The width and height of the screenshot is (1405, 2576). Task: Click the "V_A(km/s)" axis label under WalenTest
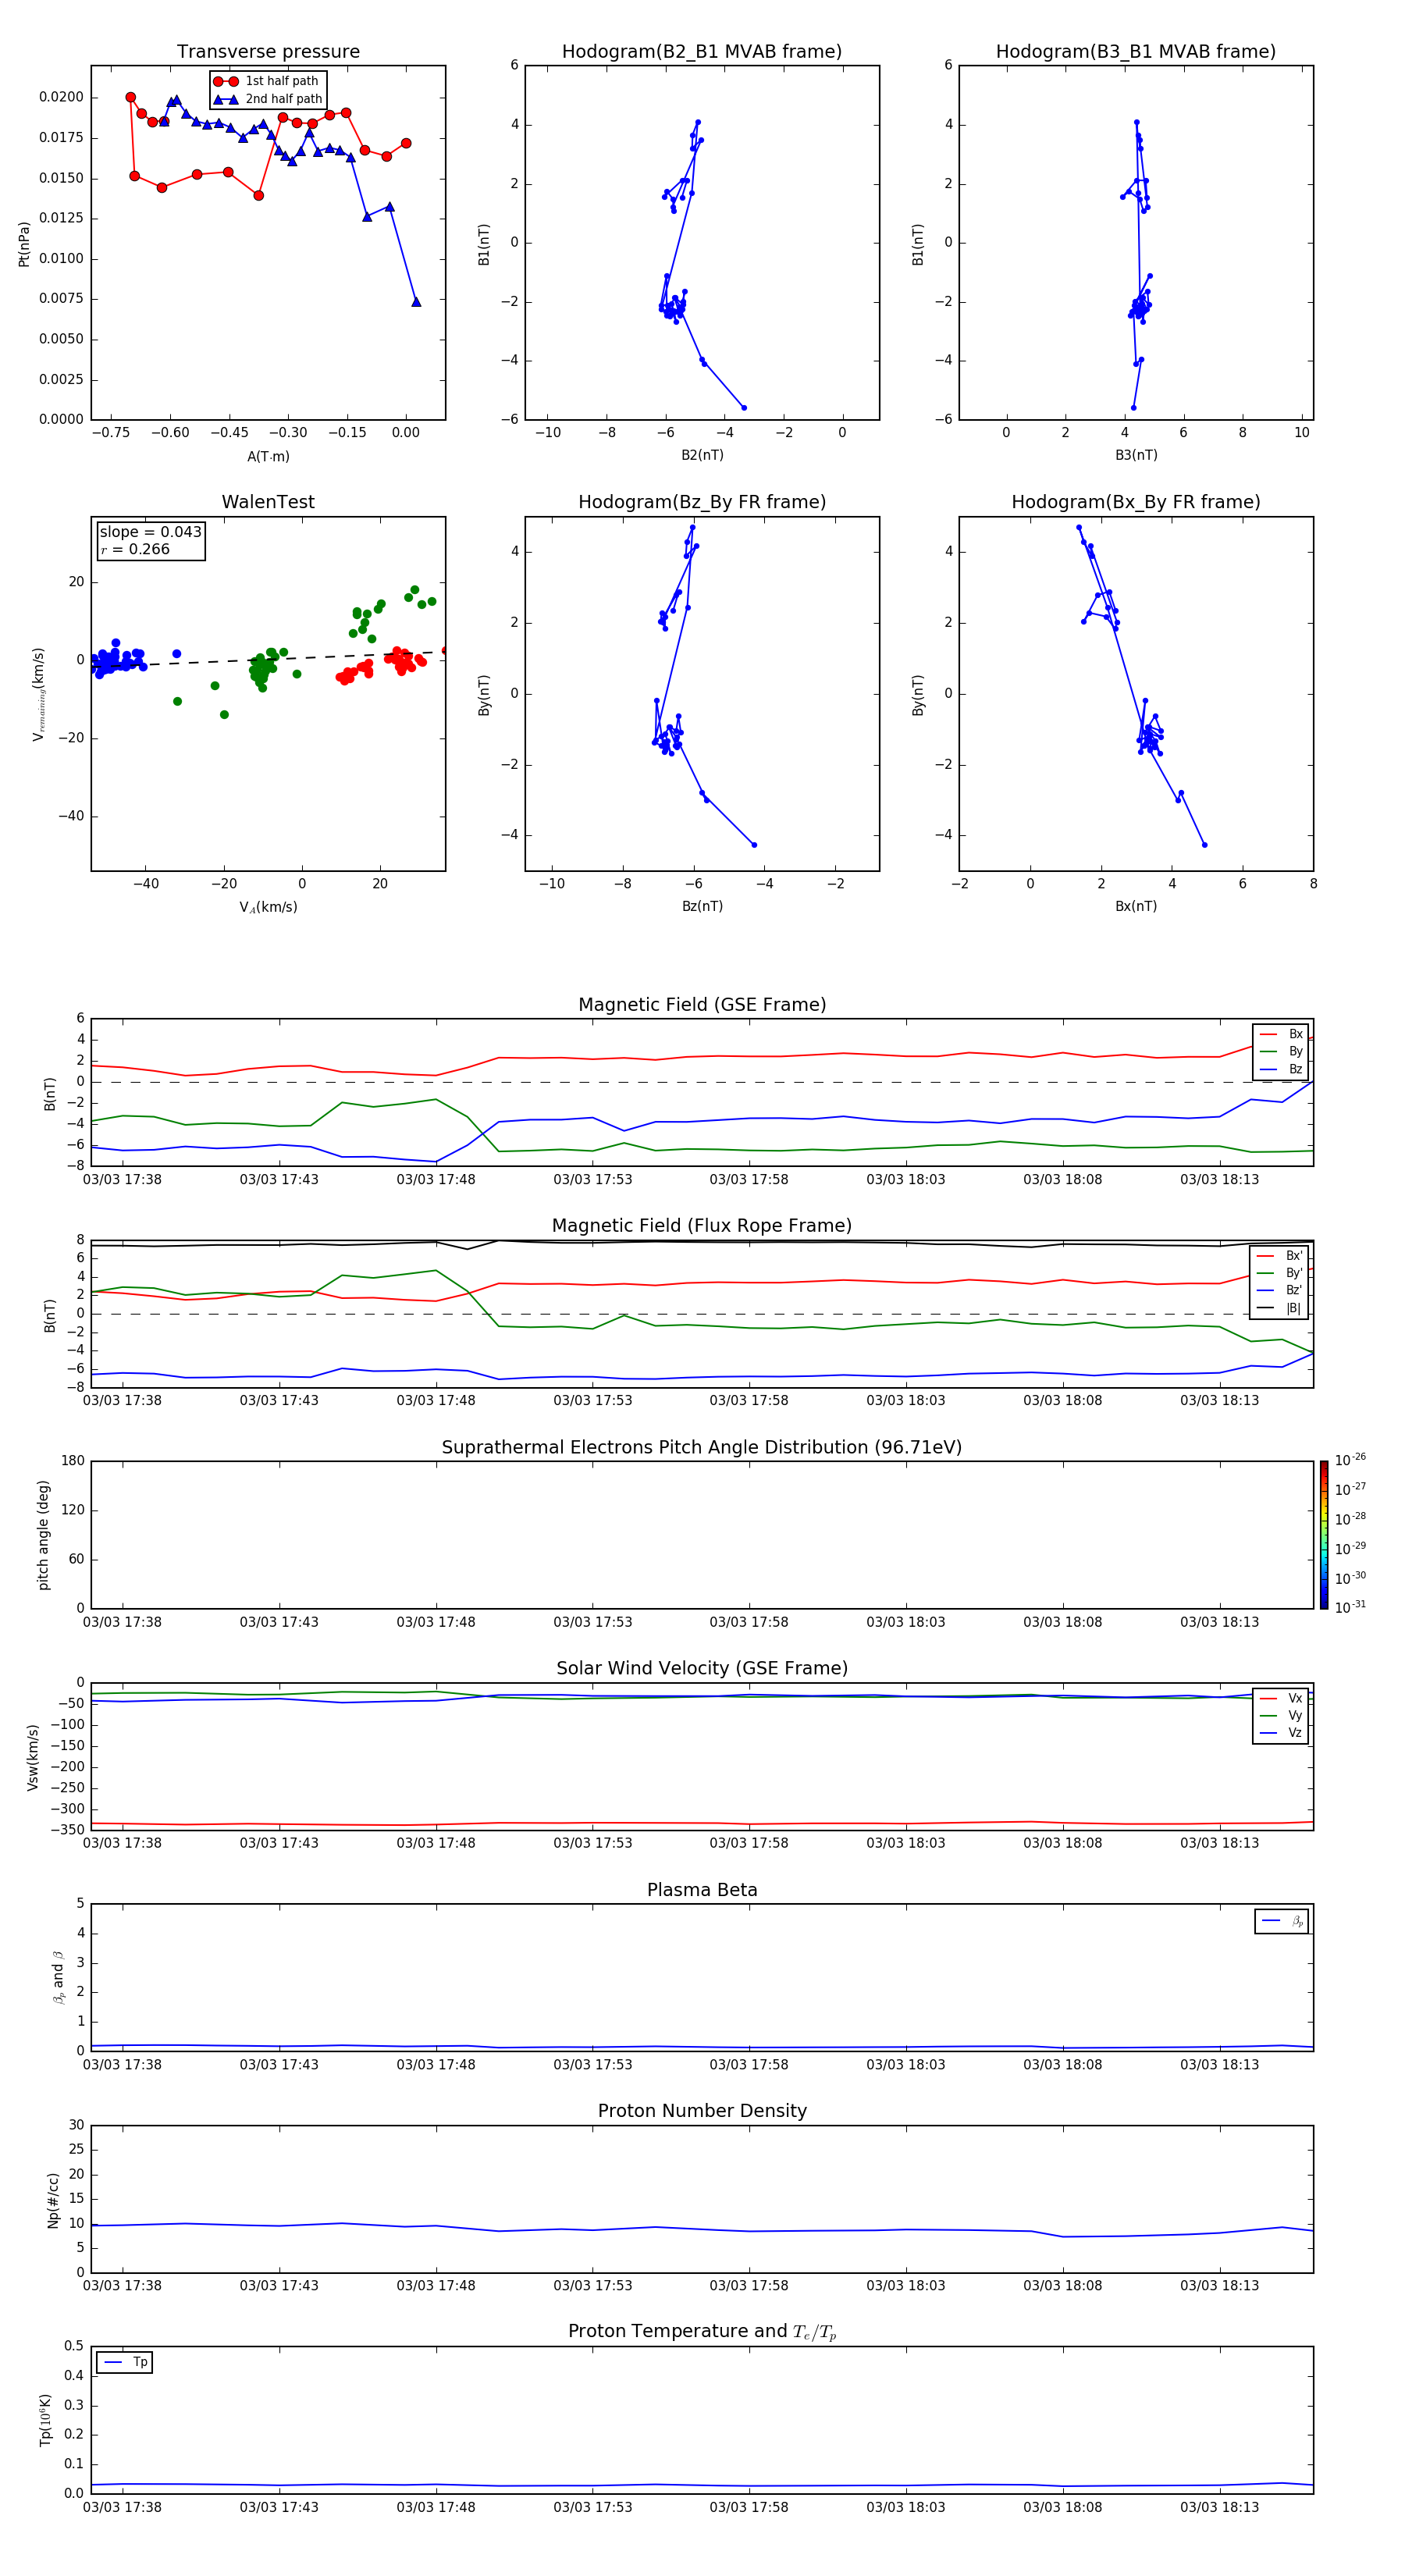click(x=268, y=907)
